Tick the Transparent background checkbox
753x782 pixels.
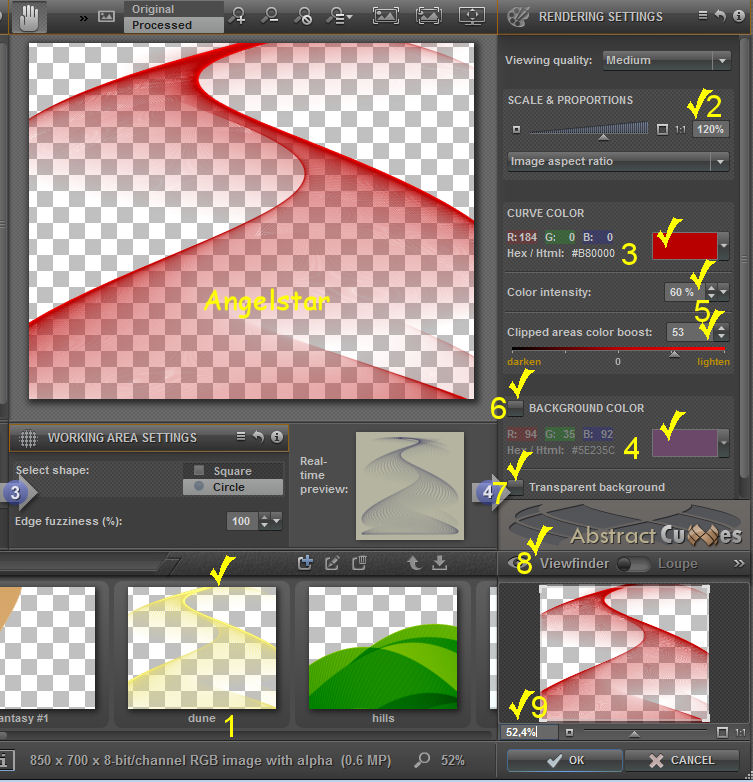[x=515, y=487]
